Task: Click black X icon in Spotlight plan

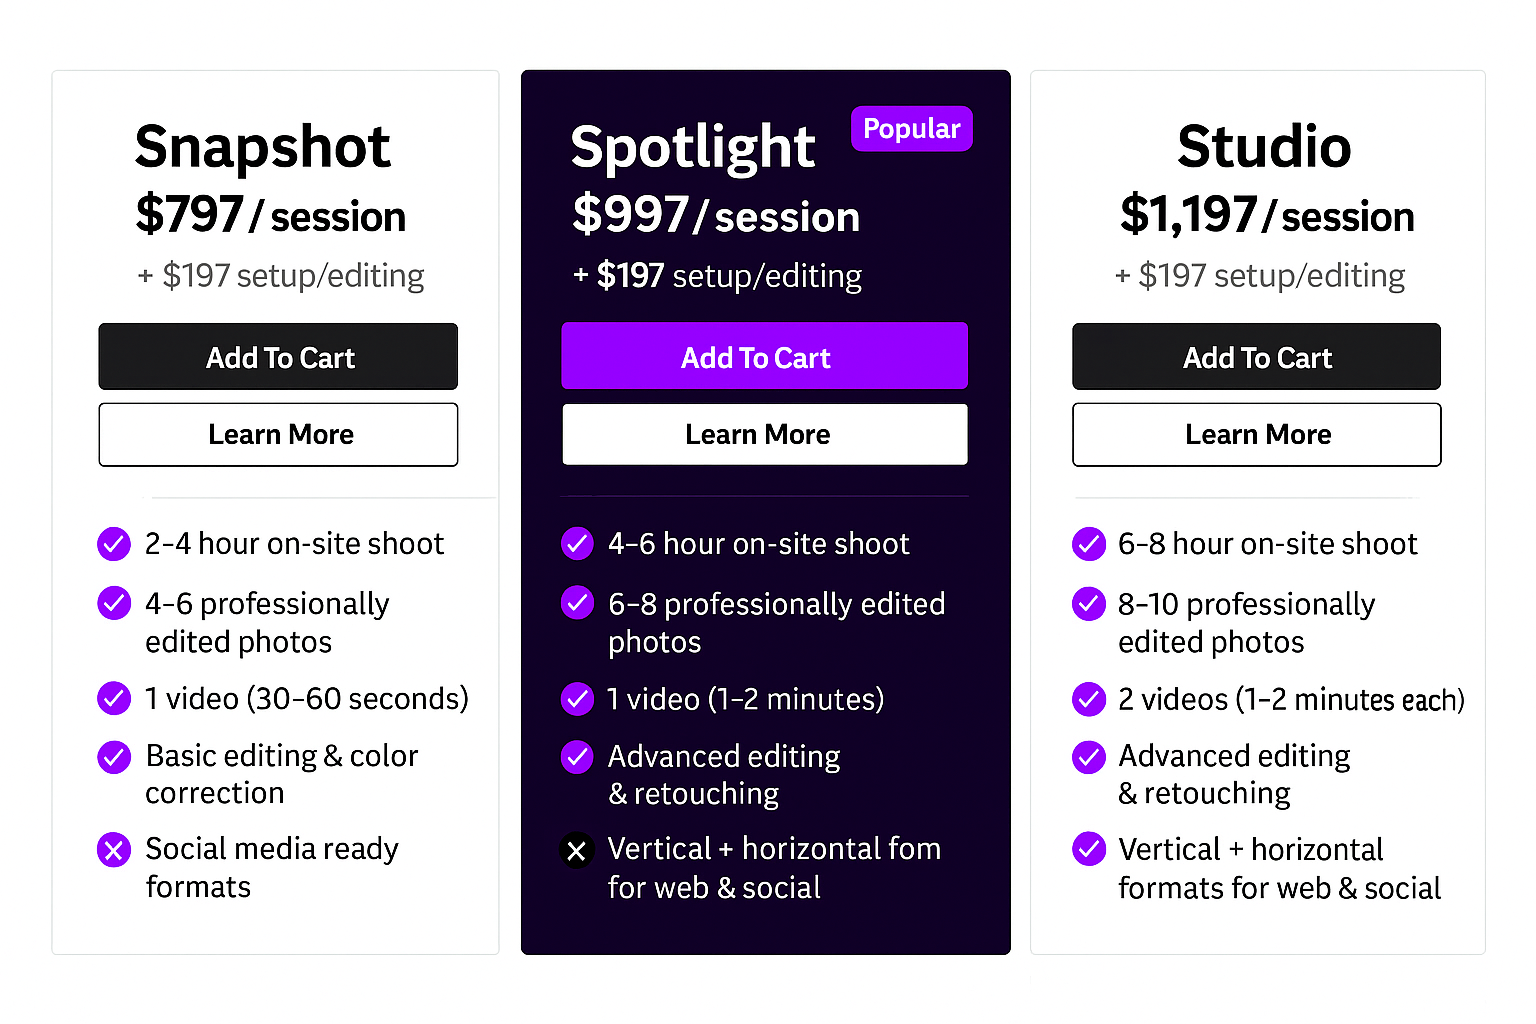Action: coord(577,851)
